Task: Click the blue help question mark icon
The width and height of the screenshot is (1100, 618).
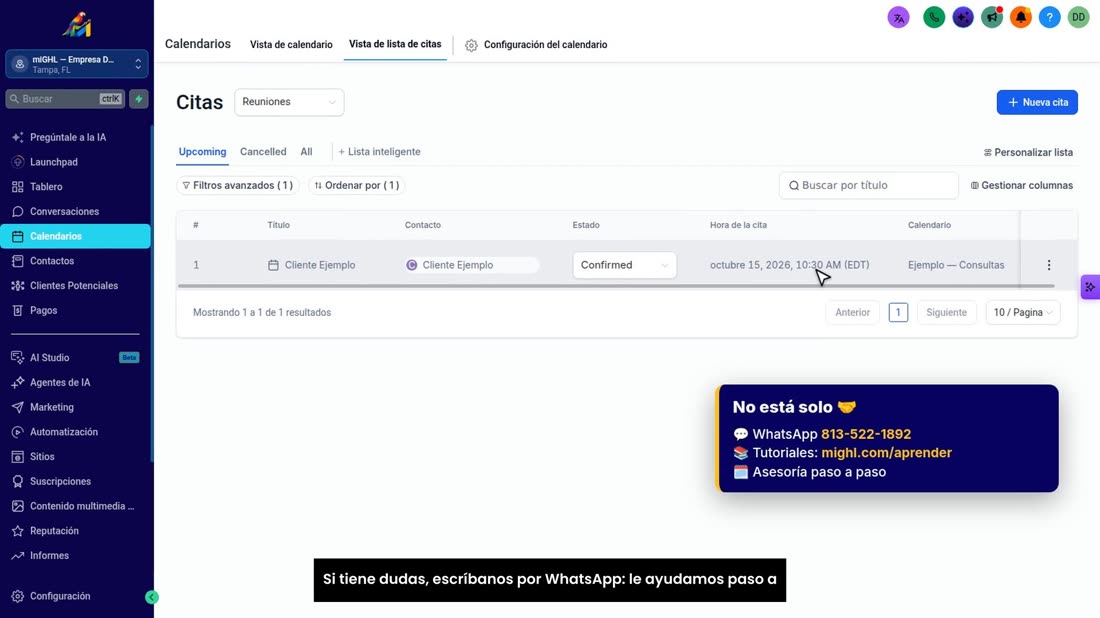Action: pyautogui.click(x=1049, y=18)
